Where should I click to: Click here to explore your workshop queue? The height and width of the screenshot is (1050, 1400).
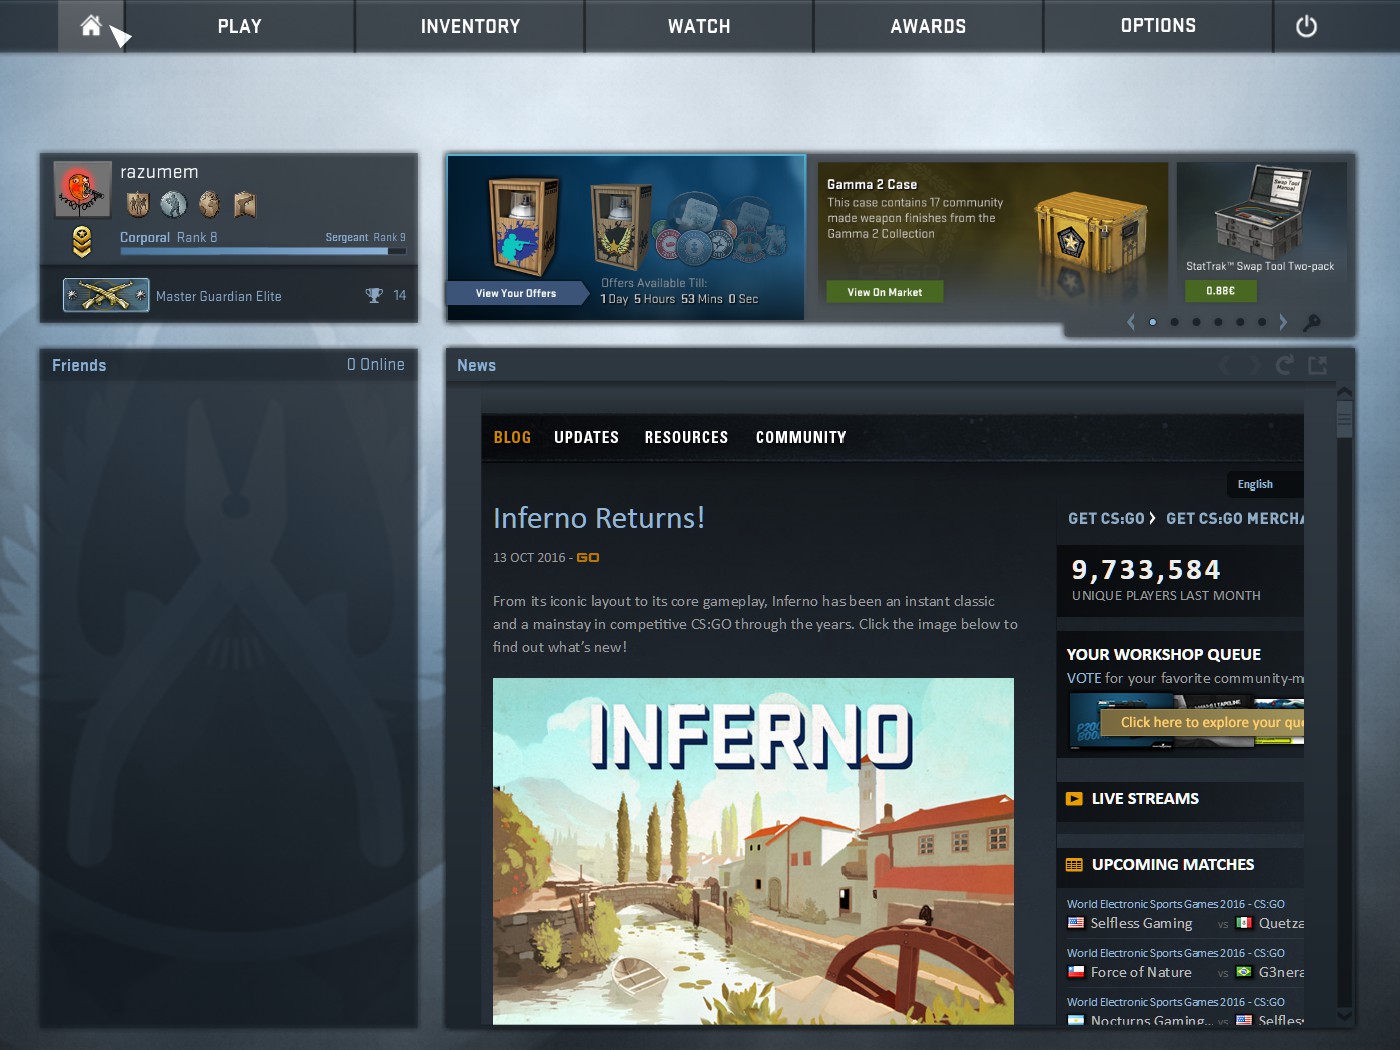pos(1203,722)
